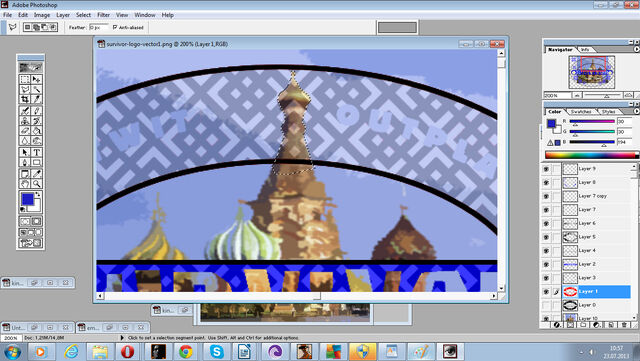
Task: Select Layer 7 row in layers list
Action: coord(596,210)
